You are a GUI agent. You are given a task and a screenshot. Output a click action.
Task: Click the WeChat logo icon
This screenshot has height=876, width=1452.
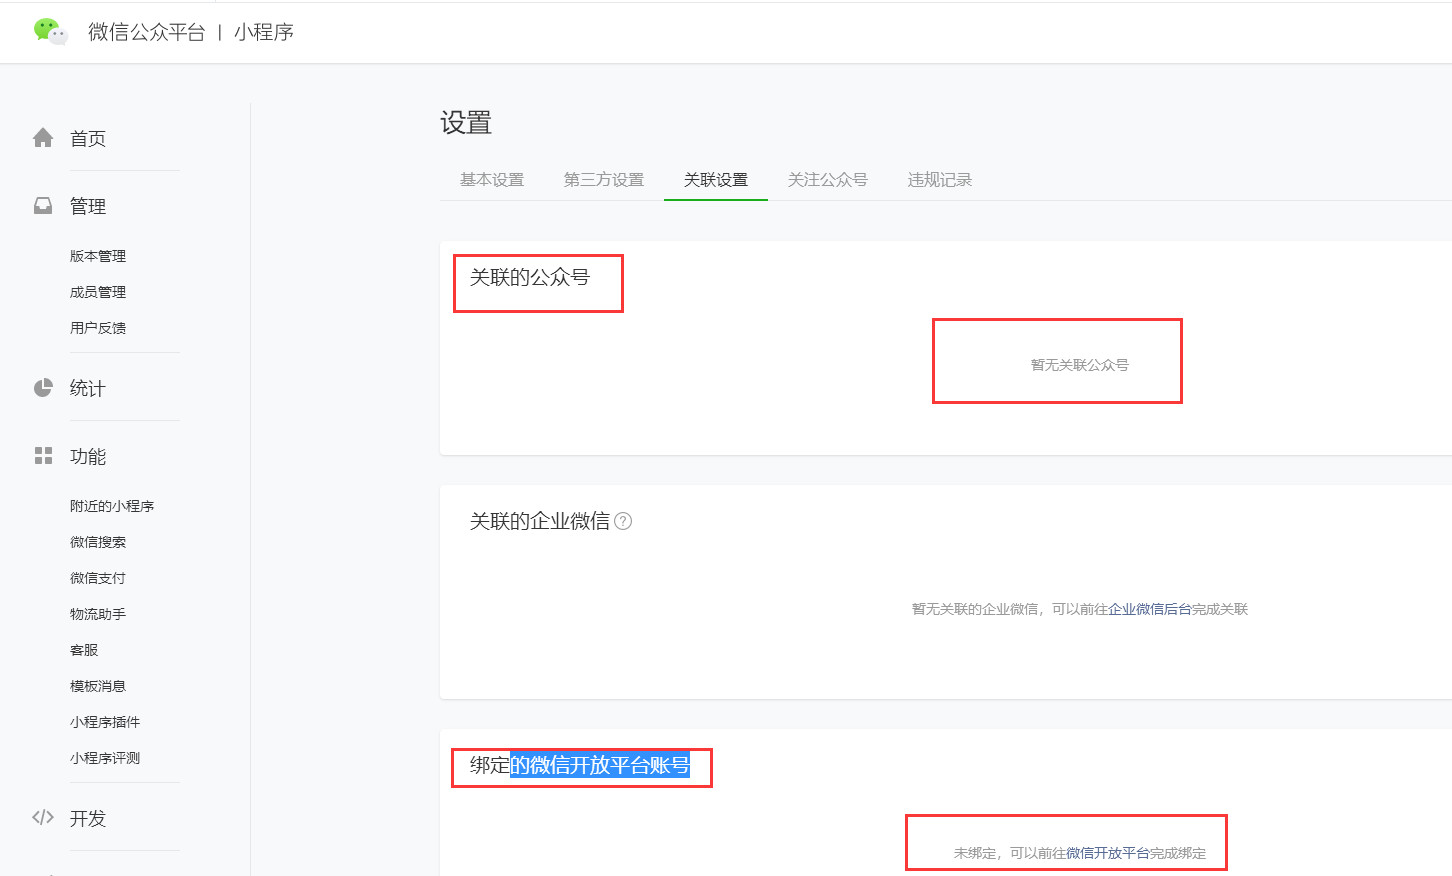coord(50,32)
